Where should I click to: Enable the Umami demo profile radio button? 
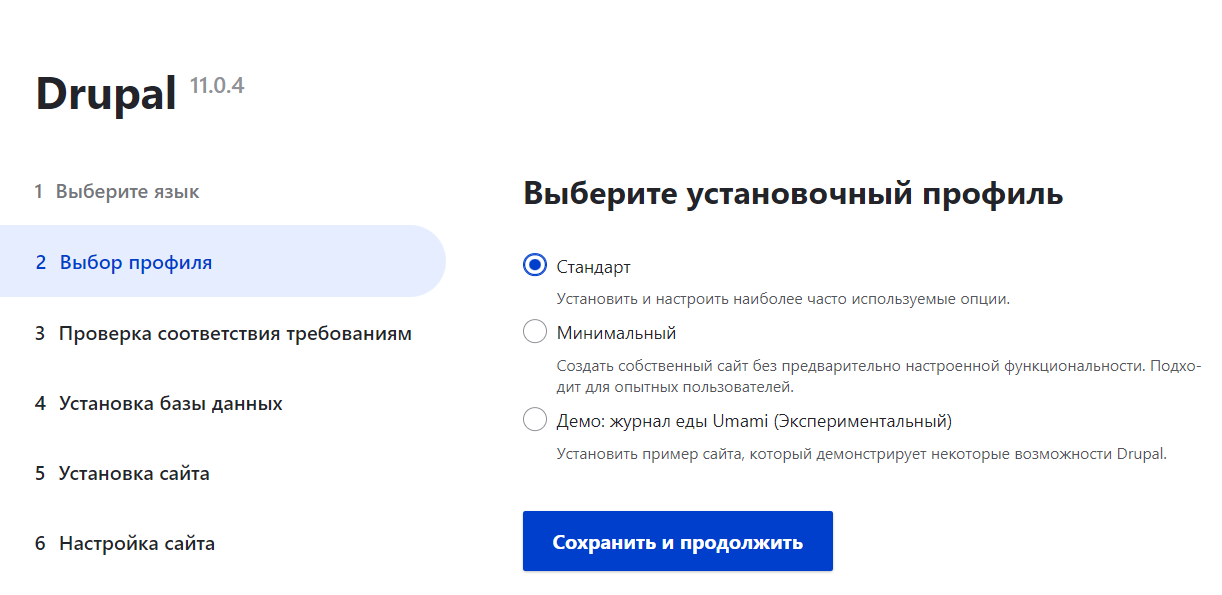(x=535, y=420)
